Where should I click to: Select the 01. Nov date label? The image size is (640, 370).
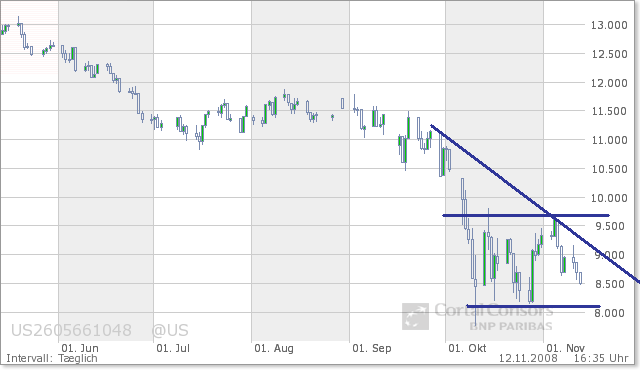click(x=566, y=348)
